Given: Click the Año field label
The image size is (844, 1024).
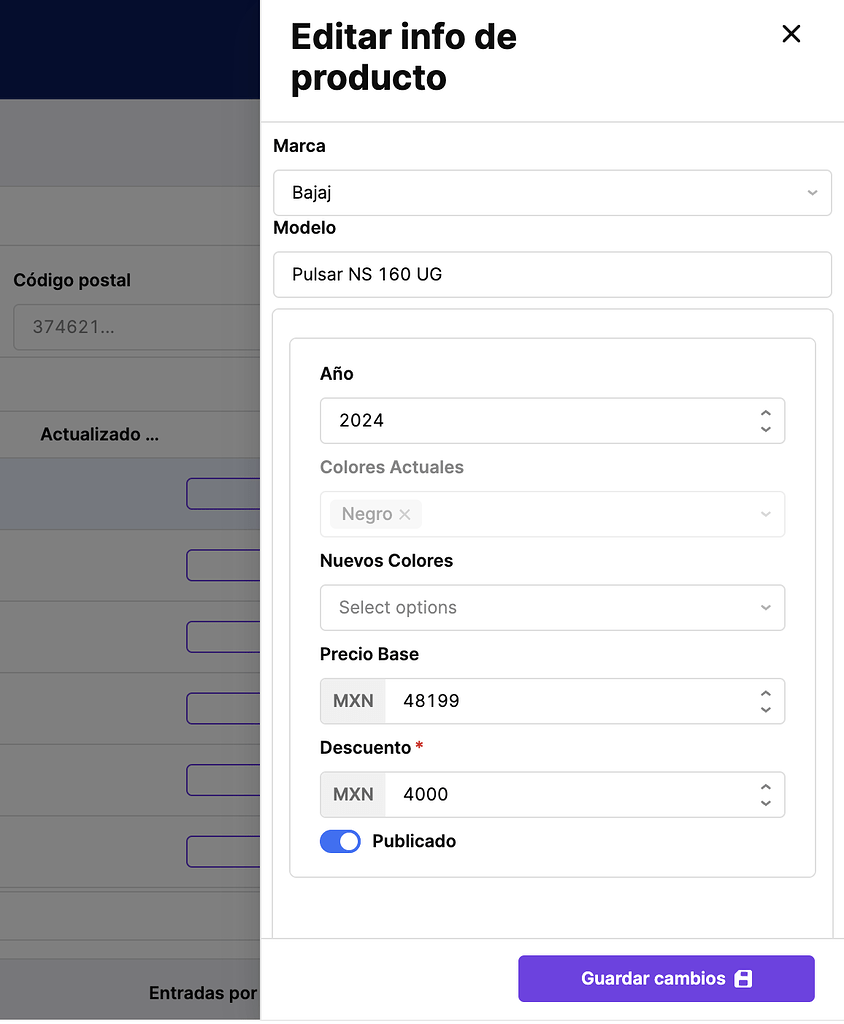Looking at the screenshot, I should [x=336, y=374].
